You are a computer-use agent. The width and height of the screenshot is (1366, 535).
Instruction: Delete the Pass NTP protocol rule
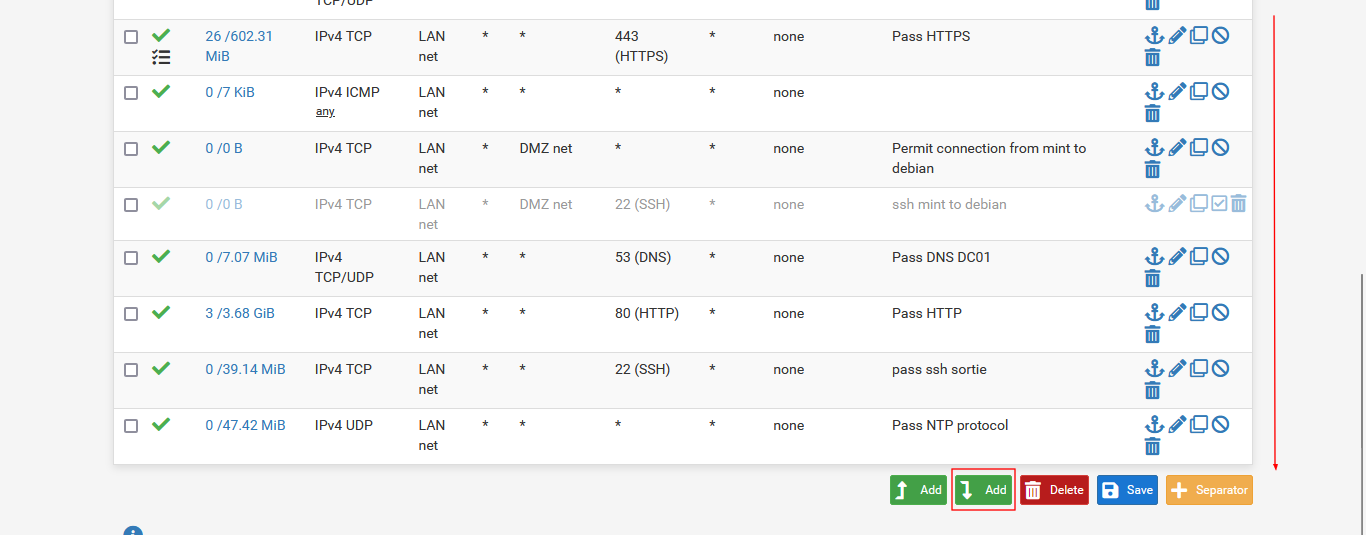pos(1153,446)
